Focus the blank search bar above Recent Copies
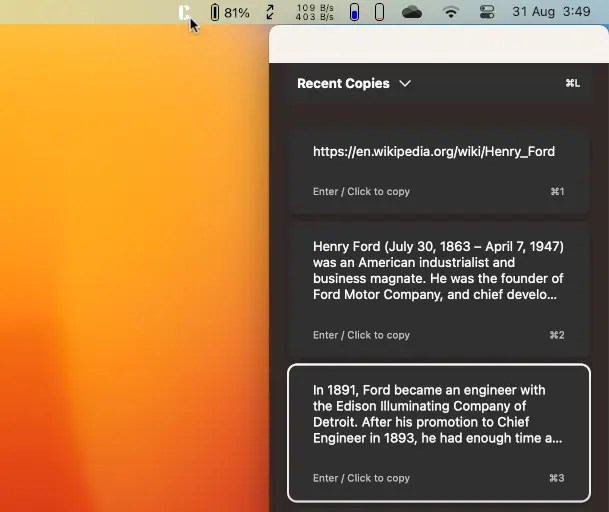This screenshot has width=609, height=512. pos(439,44)
